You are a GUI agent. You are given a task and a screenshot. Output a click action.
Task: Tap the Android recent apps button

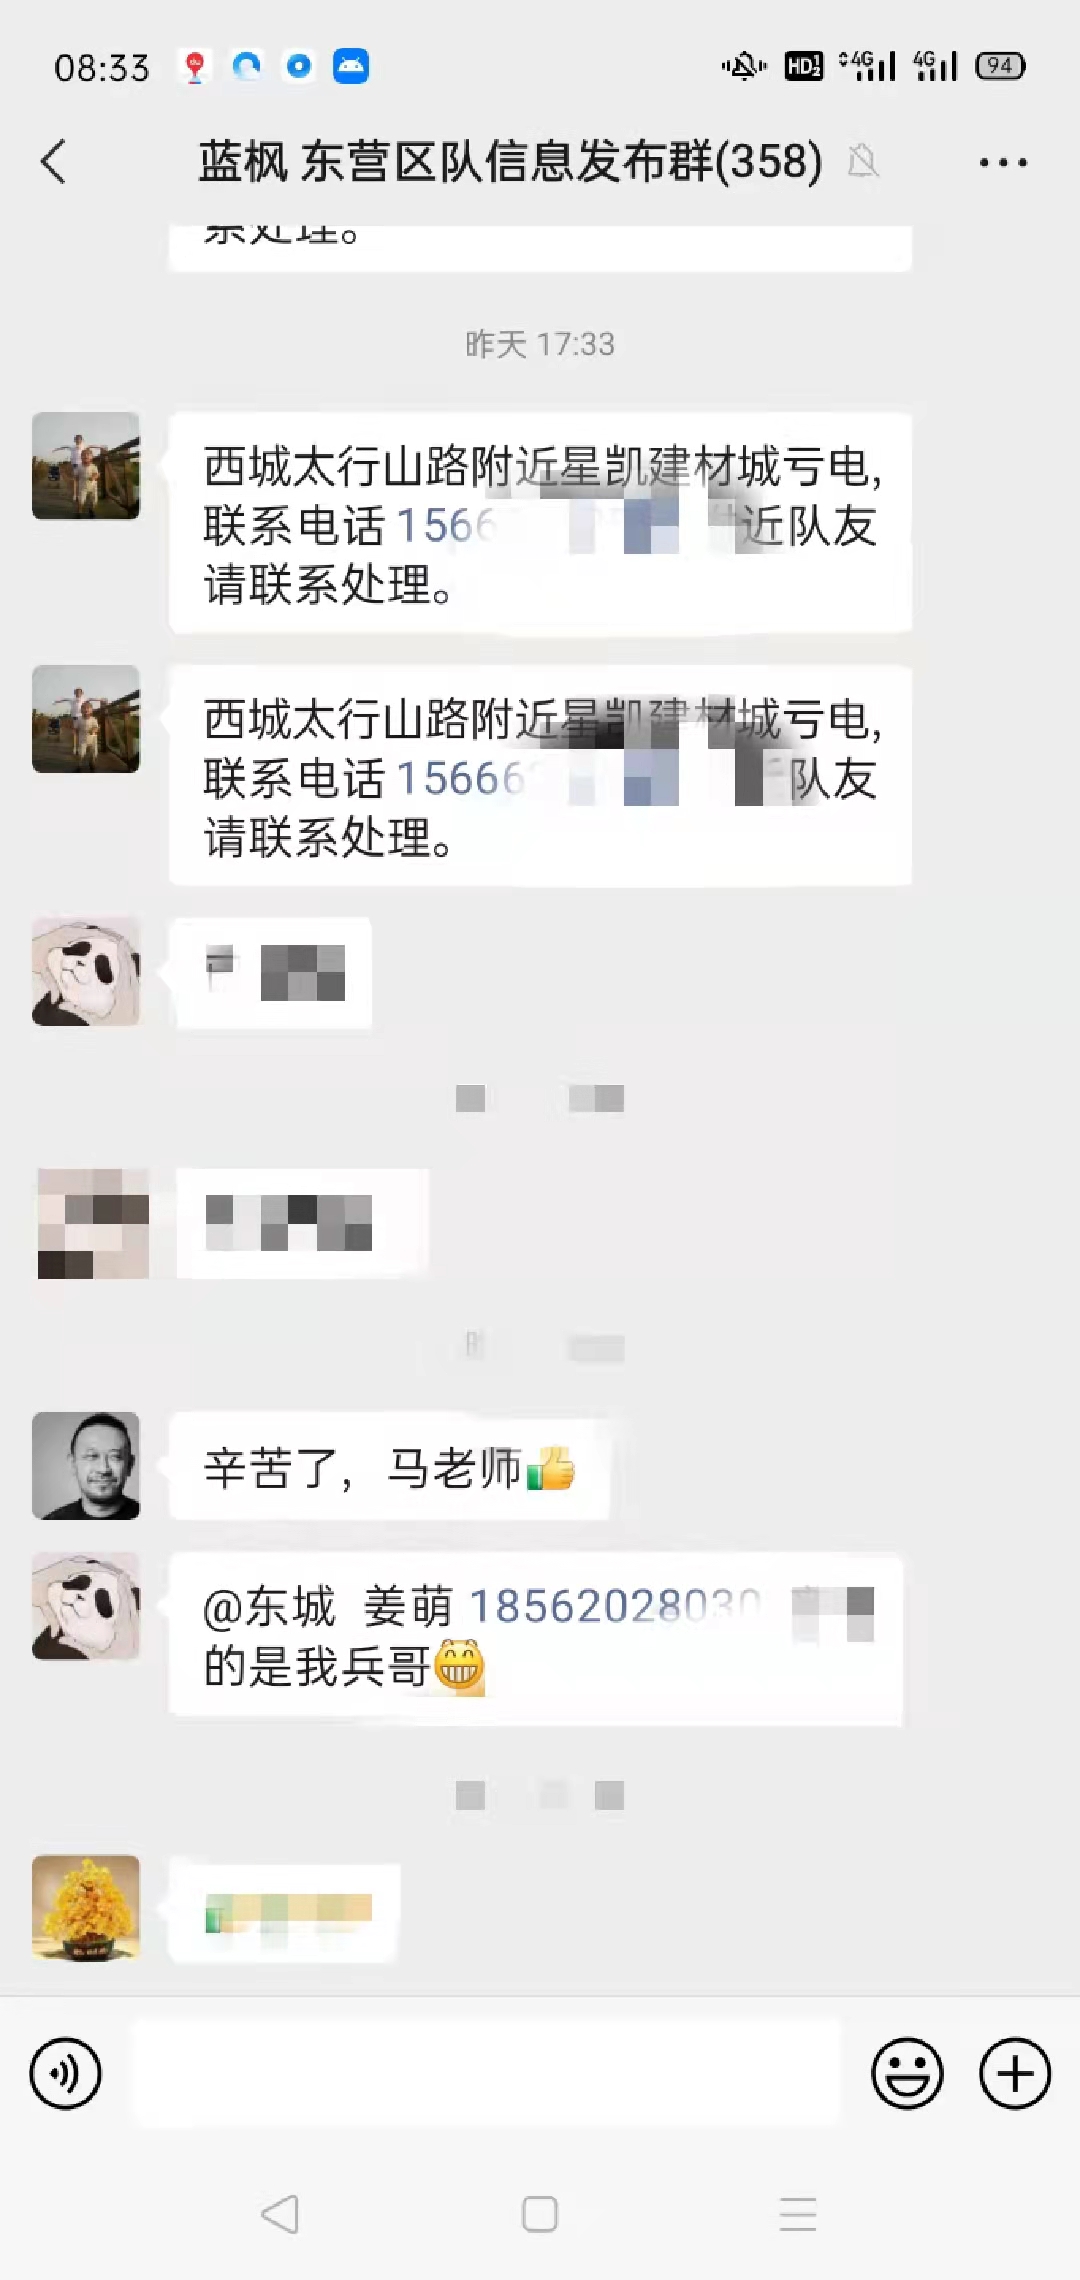tap(798, 2214)
